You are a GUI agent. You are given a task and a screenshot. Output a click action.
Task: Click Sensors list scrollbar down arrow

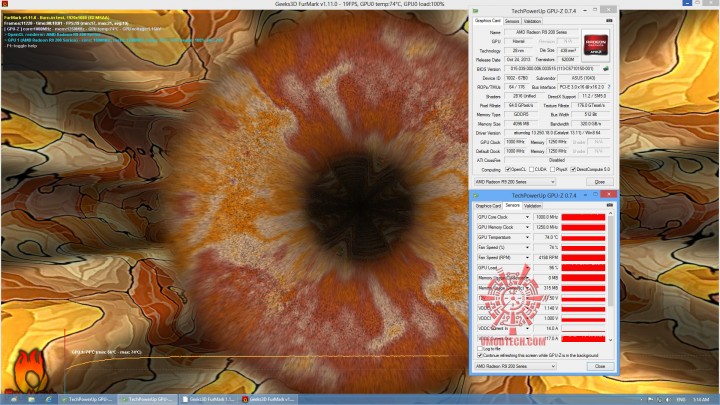coord(610,340)
